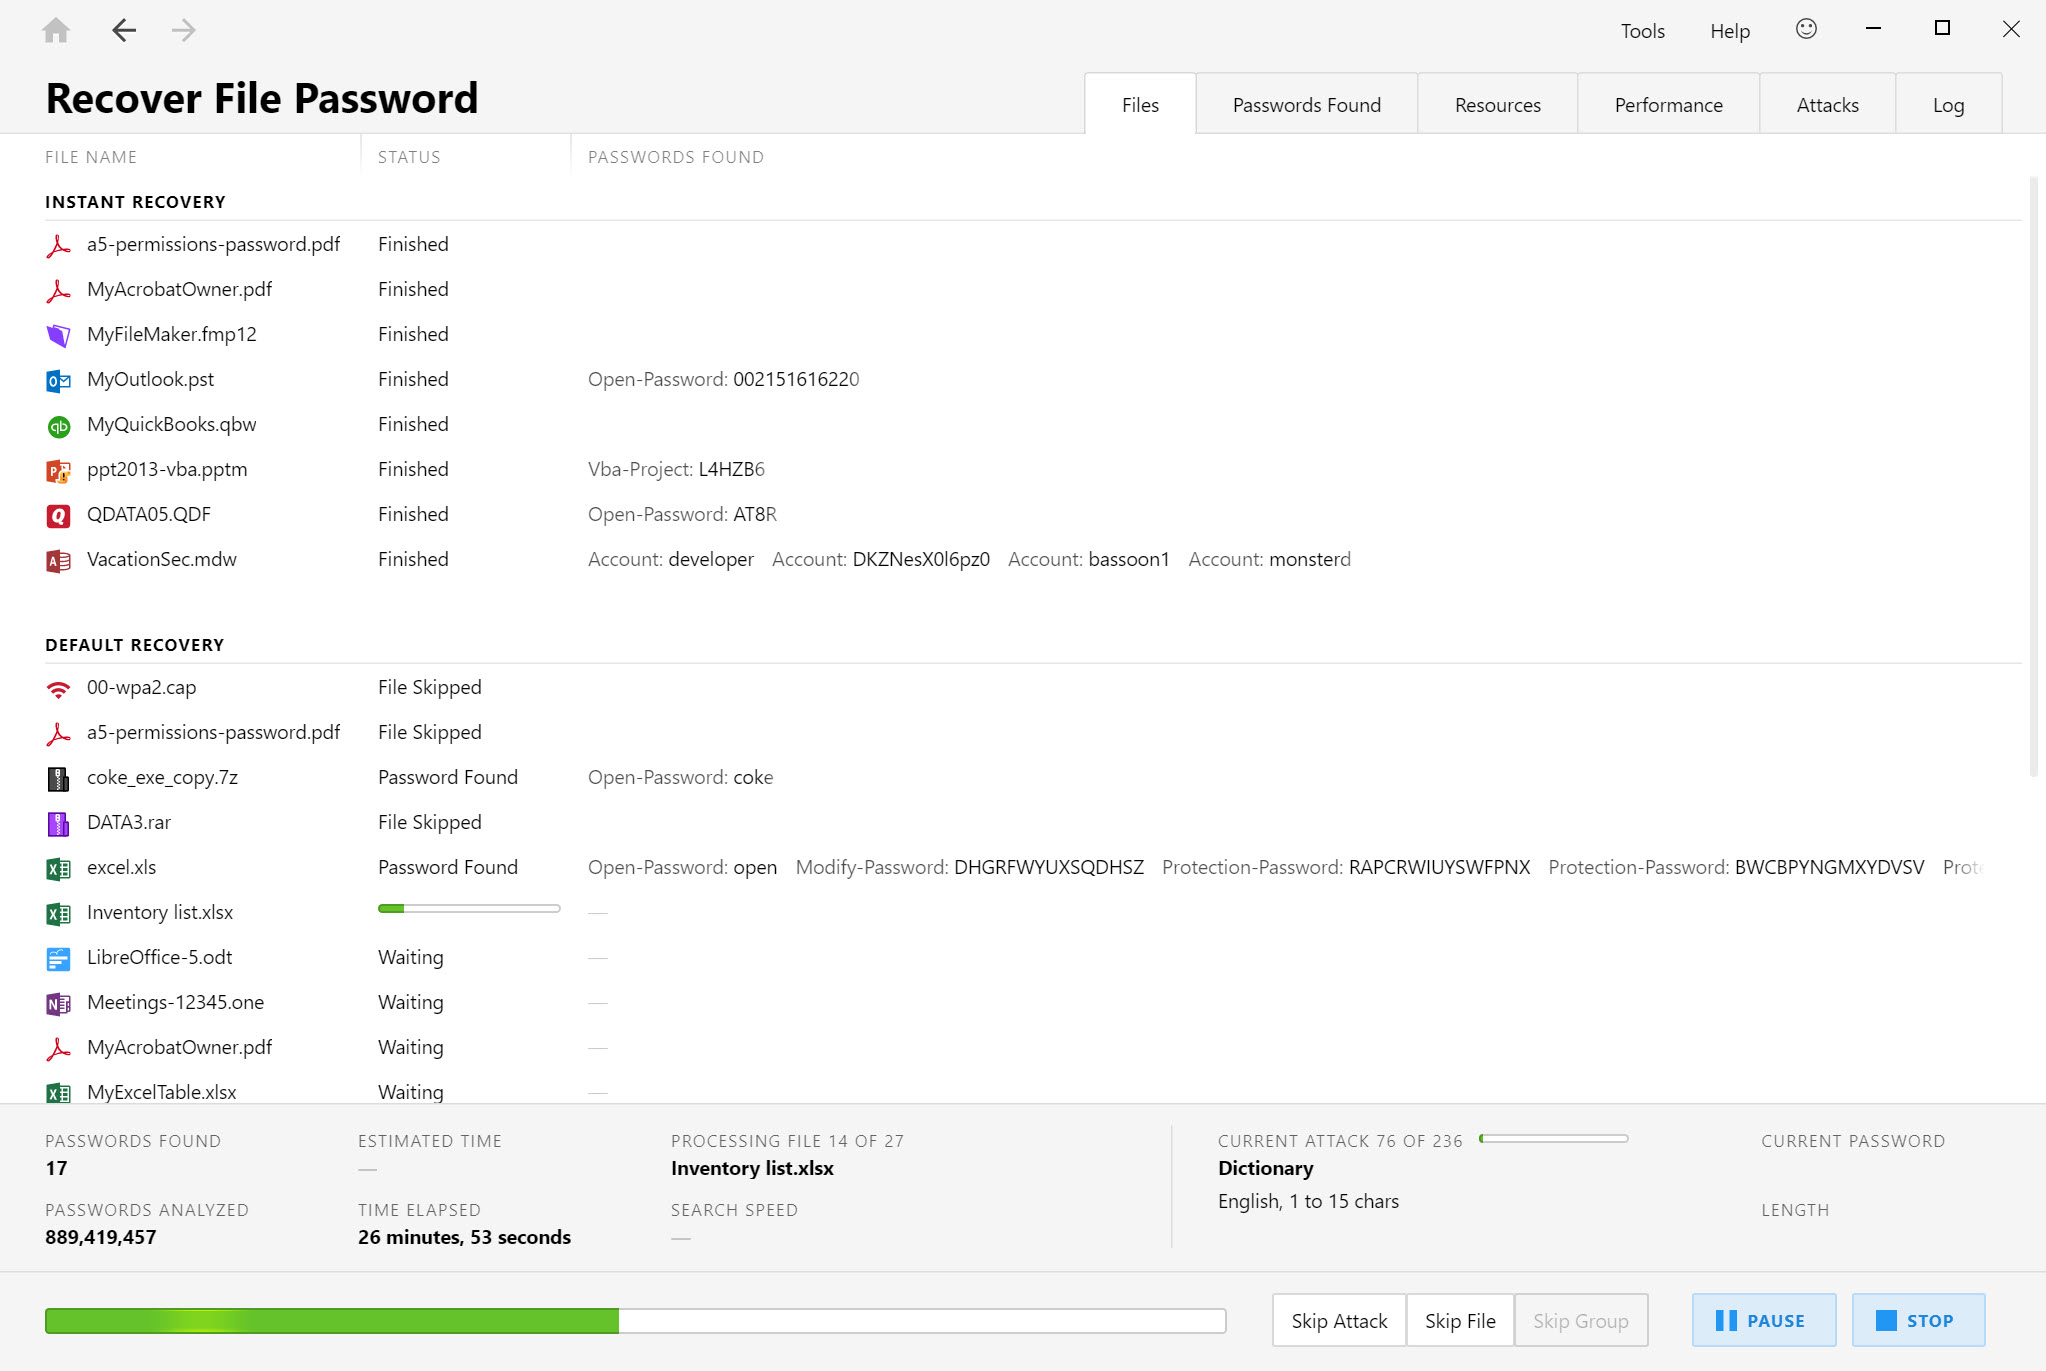
Task: Click FileMaker icon beside MyFileMaker.fmp12
Action: pos(58,335)
